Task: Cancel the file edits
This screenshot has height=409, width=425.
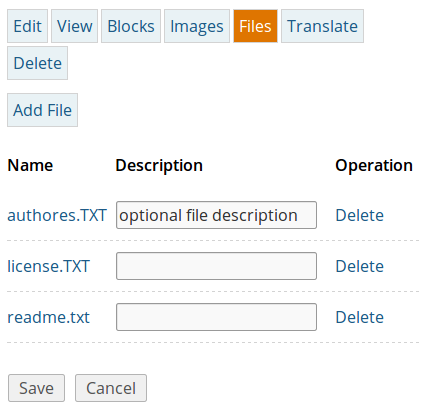Action: click(x=111, y=388)
